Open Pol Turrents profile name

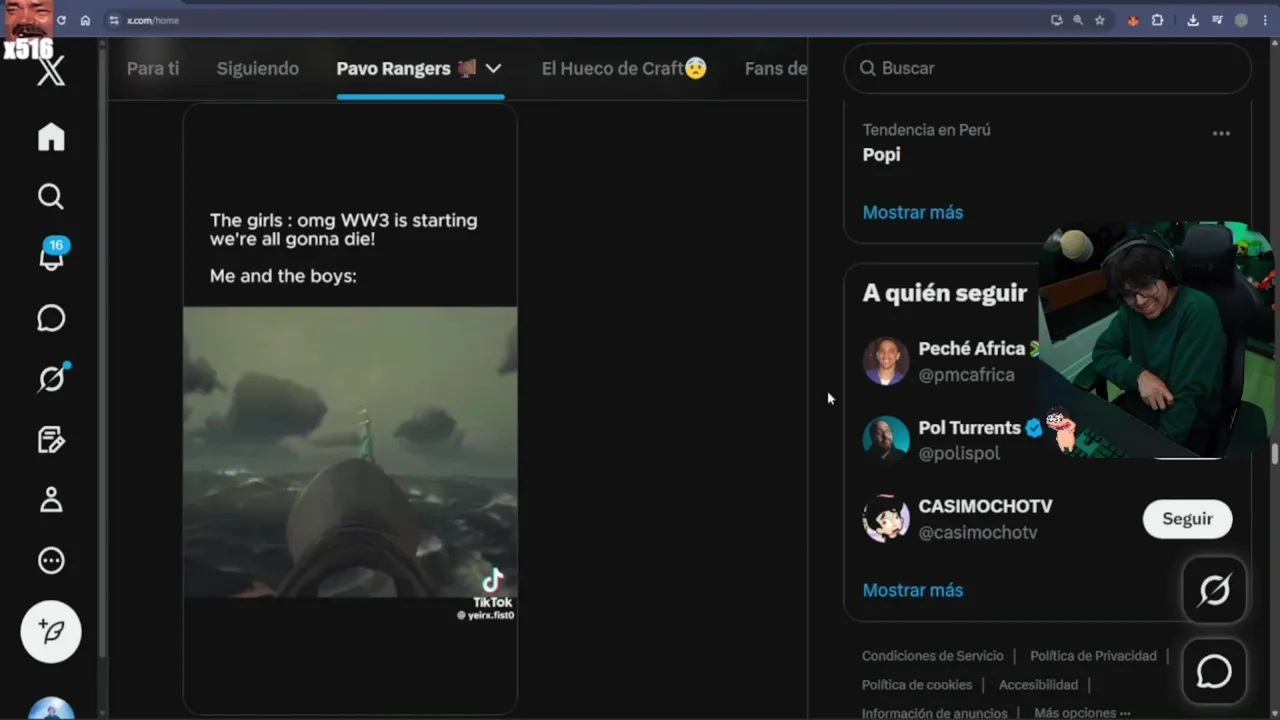(x=969, y=427)
